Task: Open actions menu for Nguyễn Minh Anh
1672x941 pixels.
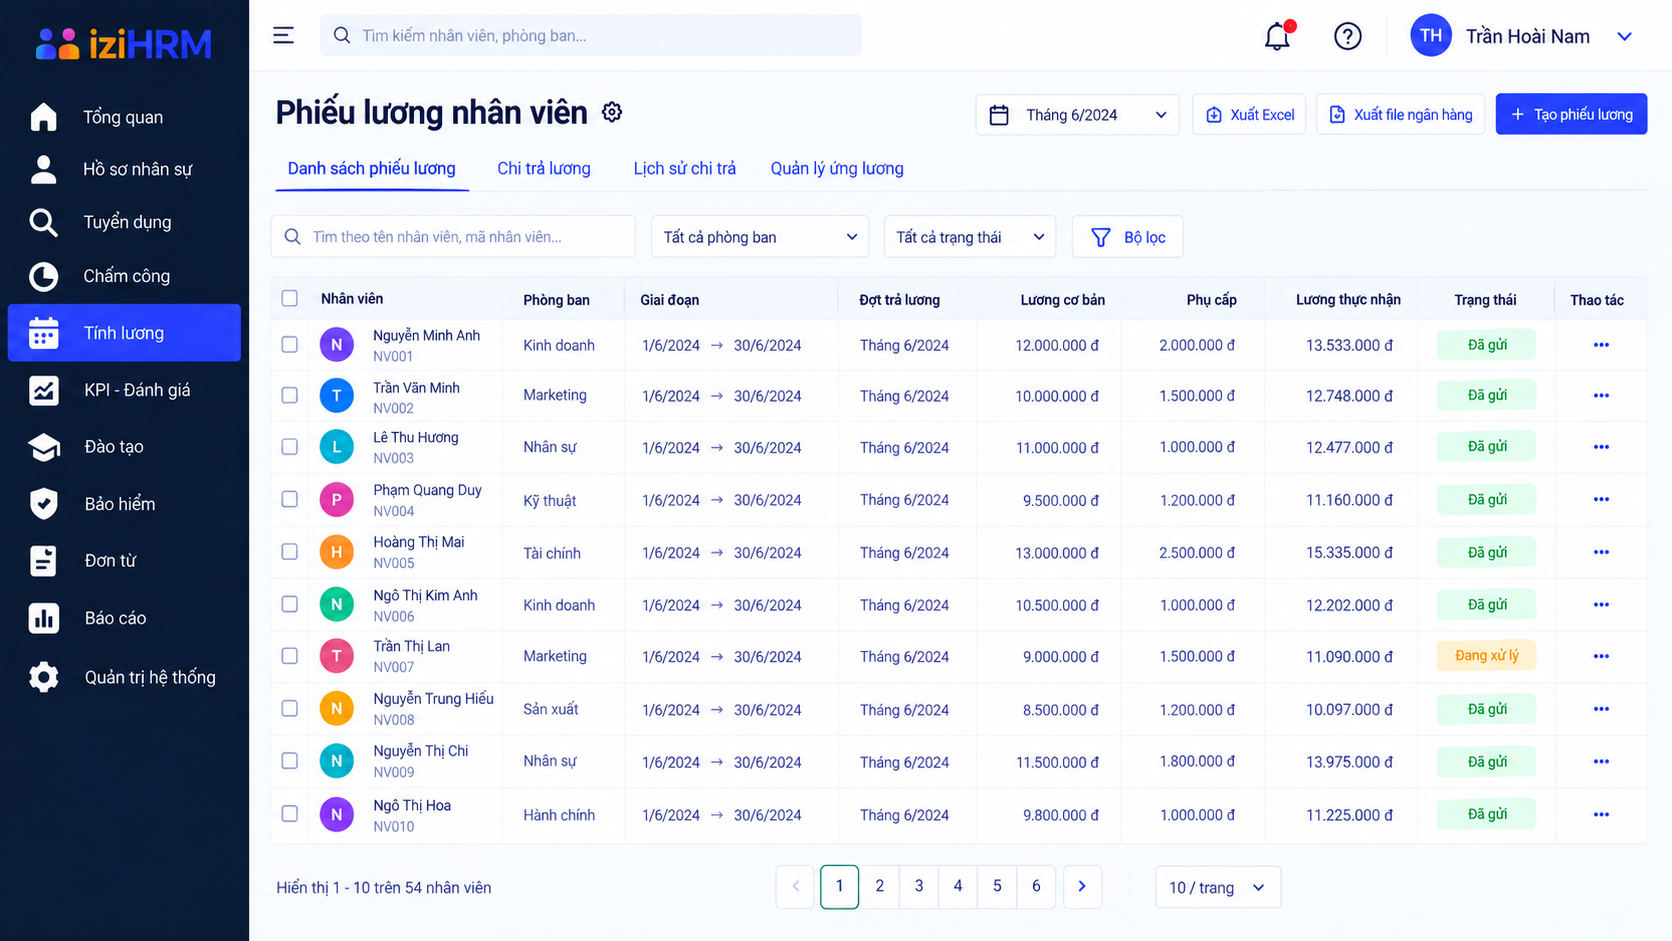Action: (x=1601, y=345)
